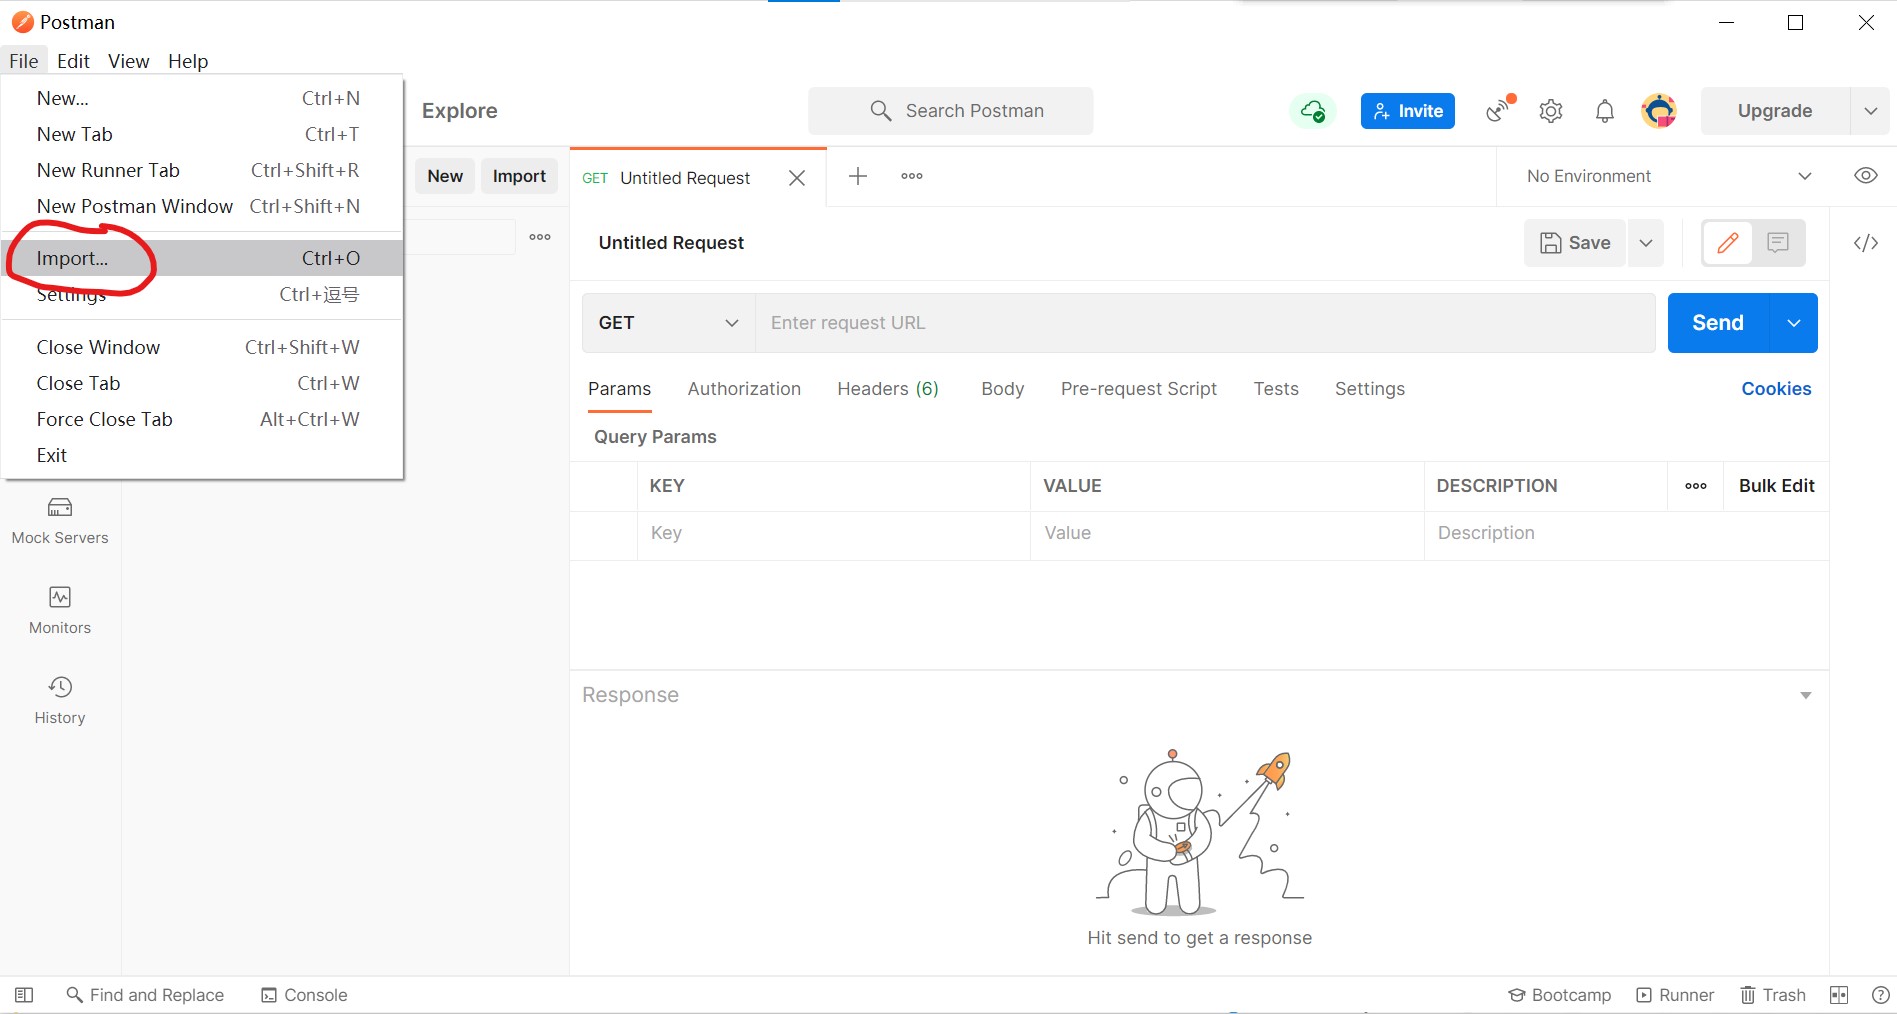Open the notifications bell

click(1604, 111)
